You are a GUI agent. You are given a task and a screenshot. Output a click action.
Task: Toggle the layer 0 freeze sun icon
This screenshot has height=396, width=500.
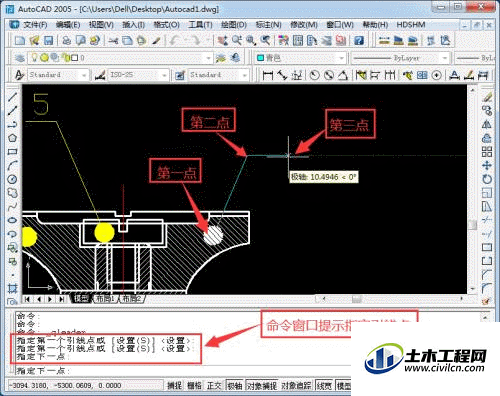coord(44,58)
